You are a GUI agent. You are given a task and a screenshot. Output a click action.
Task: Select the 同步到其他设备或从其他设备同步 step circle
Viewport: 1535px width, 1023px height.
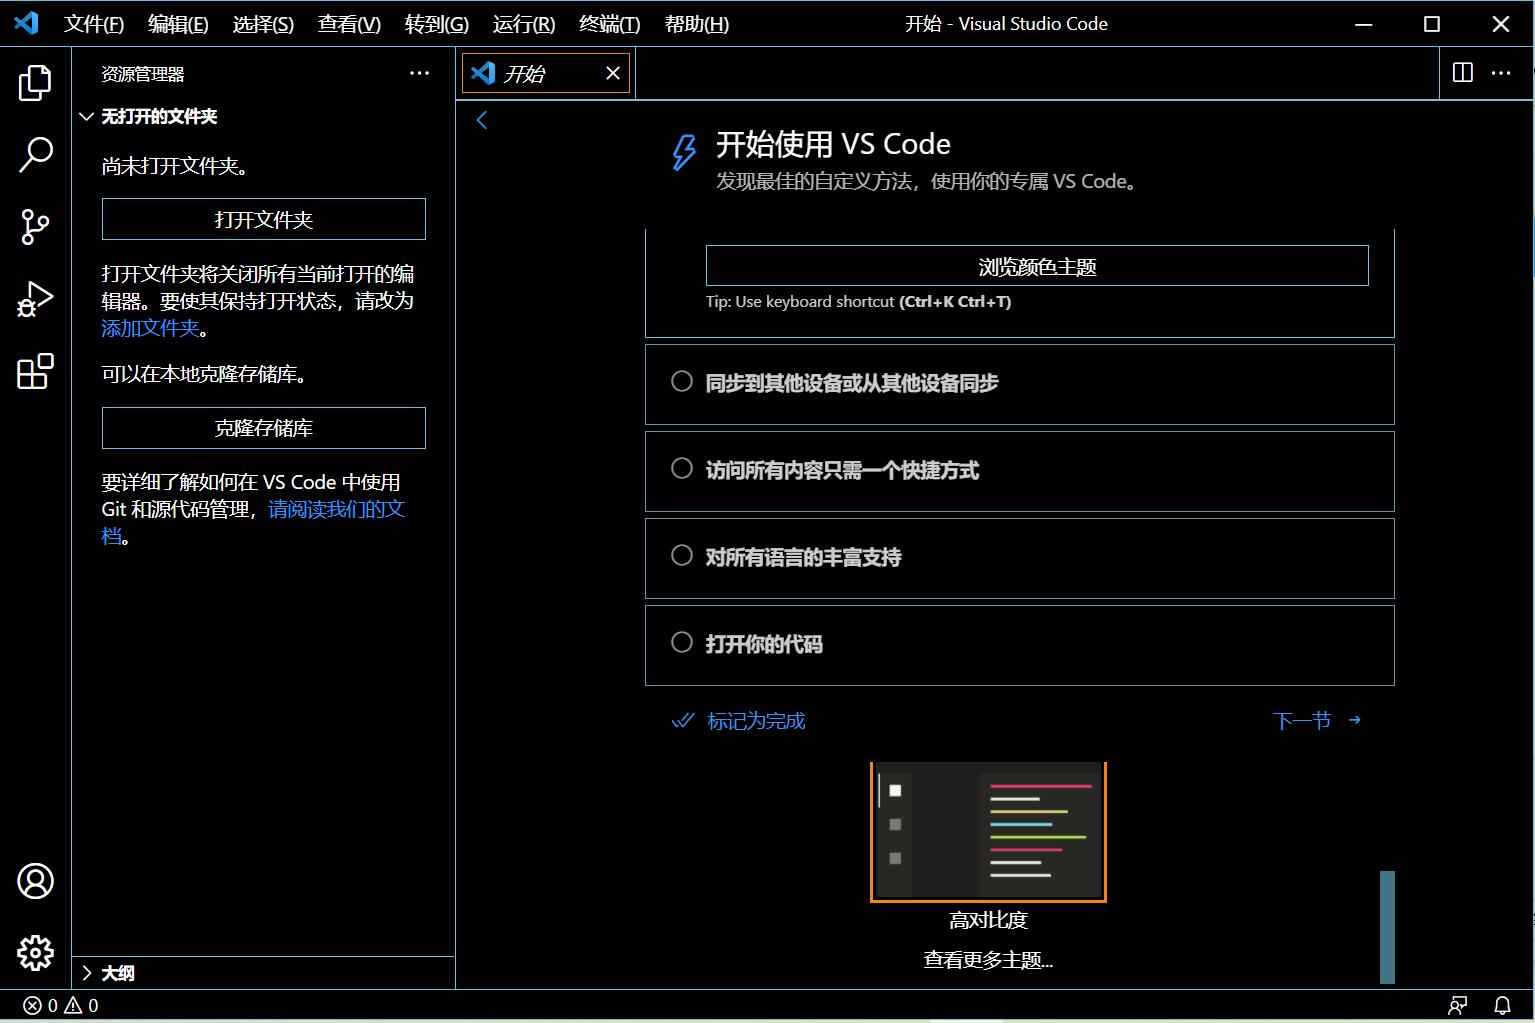click(x=682, y=381)
